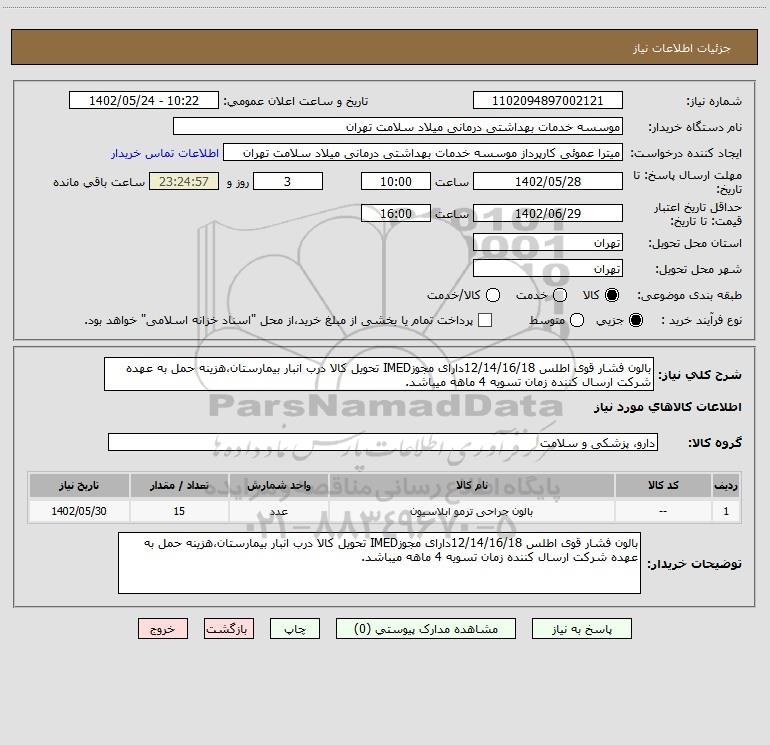Click the خروج exit button

point(163,629)
